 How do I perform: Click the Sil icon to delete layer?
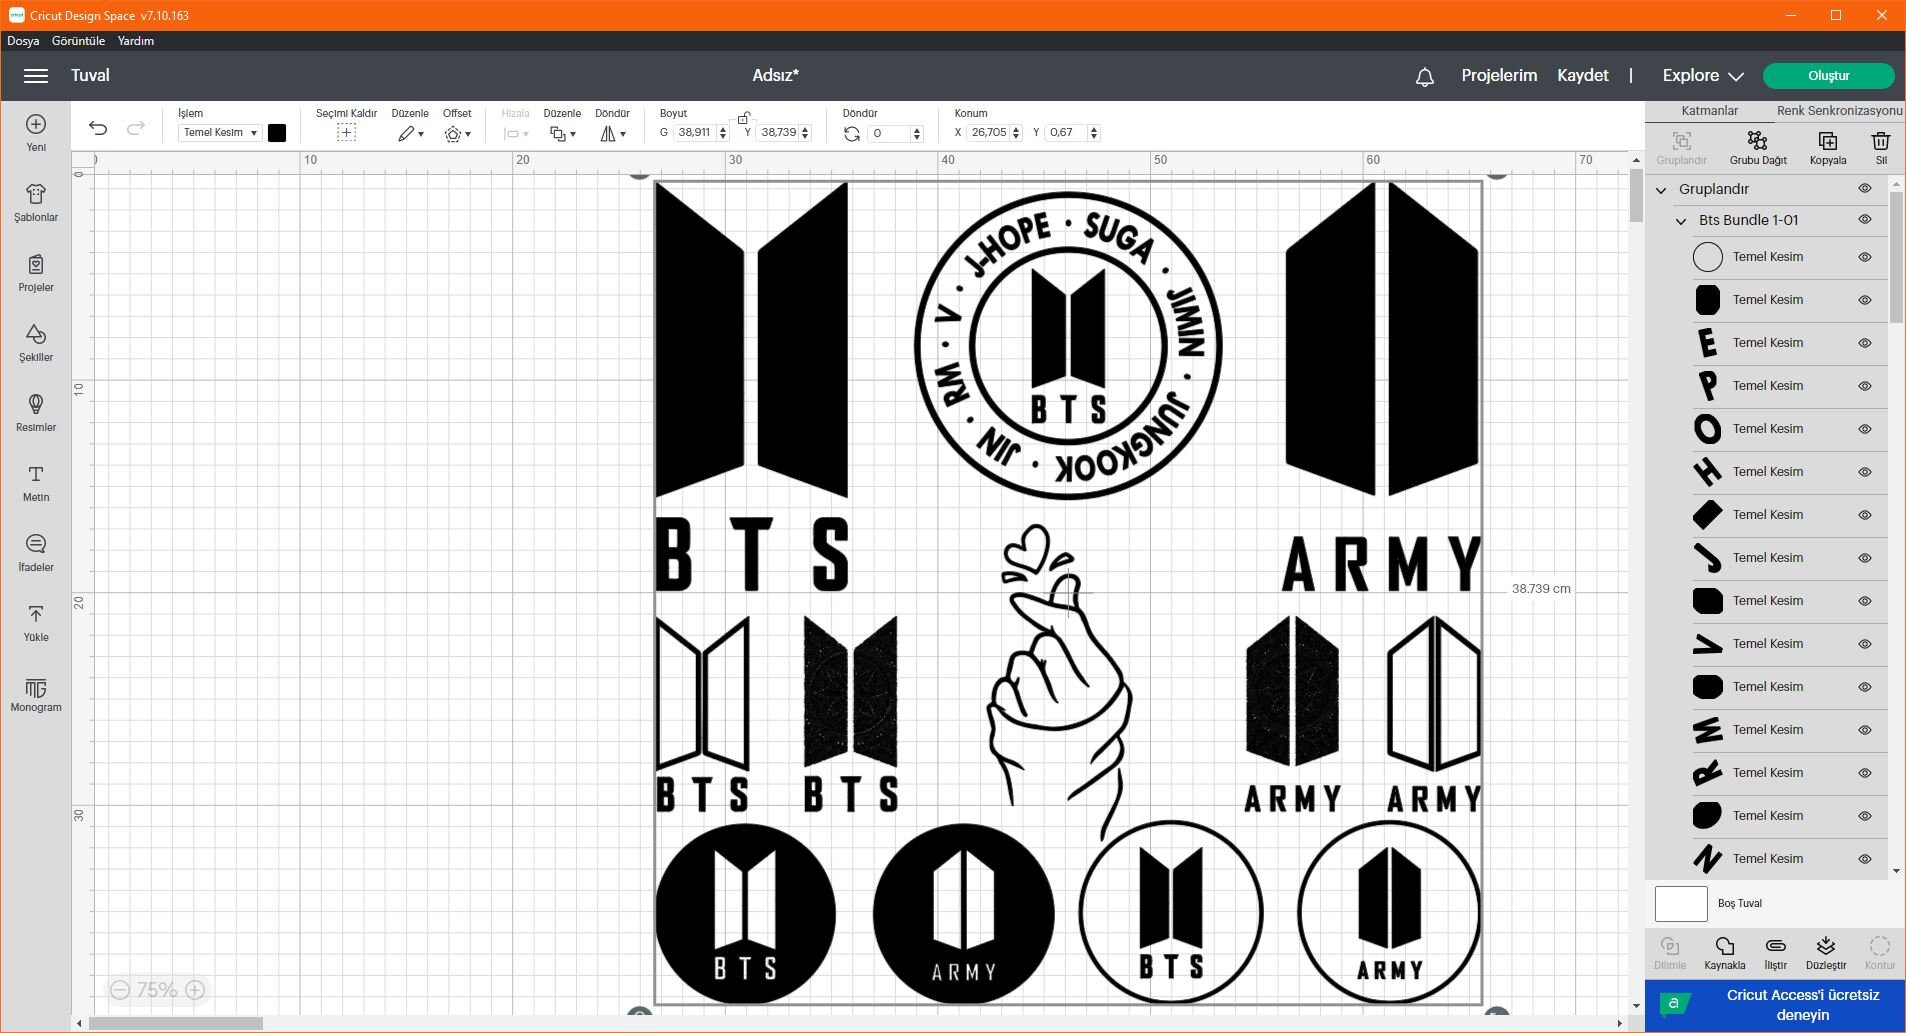pyautogui.click(x=1880, y=146)
